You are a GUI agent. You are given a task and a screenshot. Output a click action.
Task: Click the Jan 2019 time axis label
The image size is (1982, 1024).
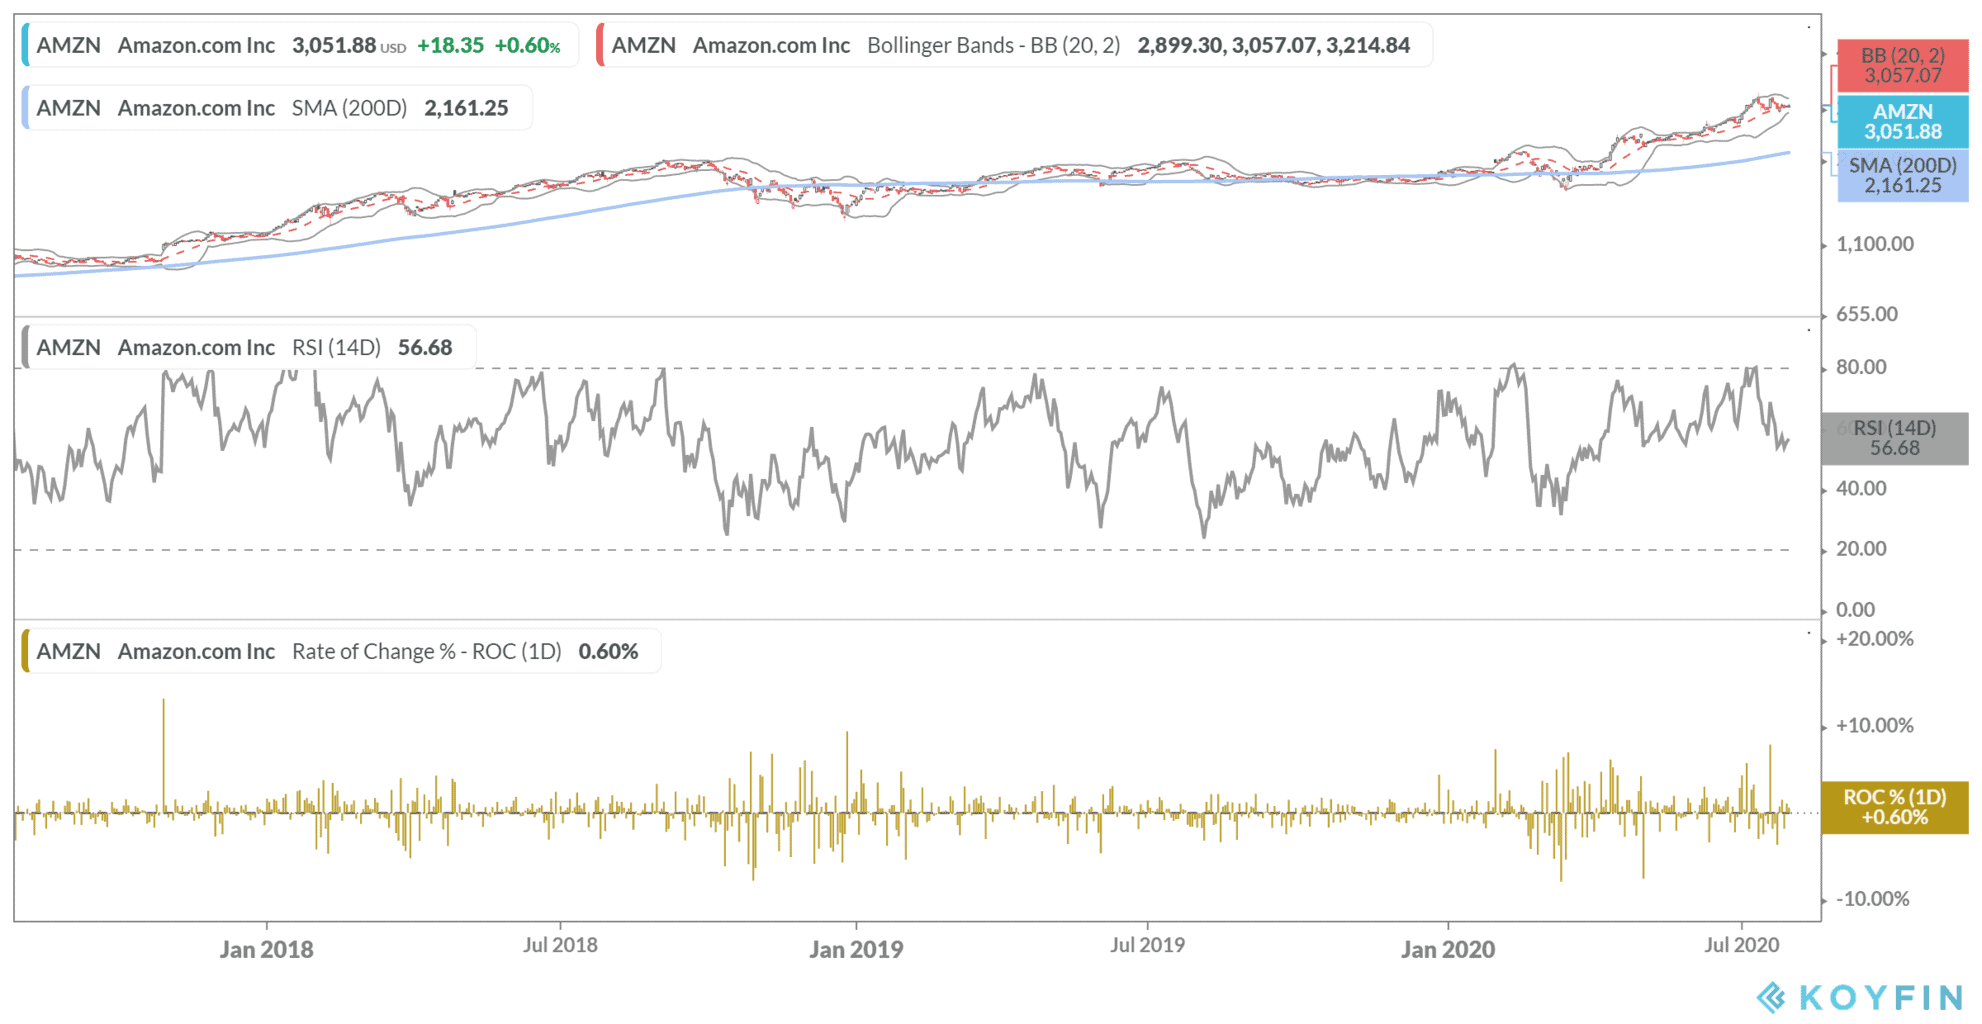856,949
